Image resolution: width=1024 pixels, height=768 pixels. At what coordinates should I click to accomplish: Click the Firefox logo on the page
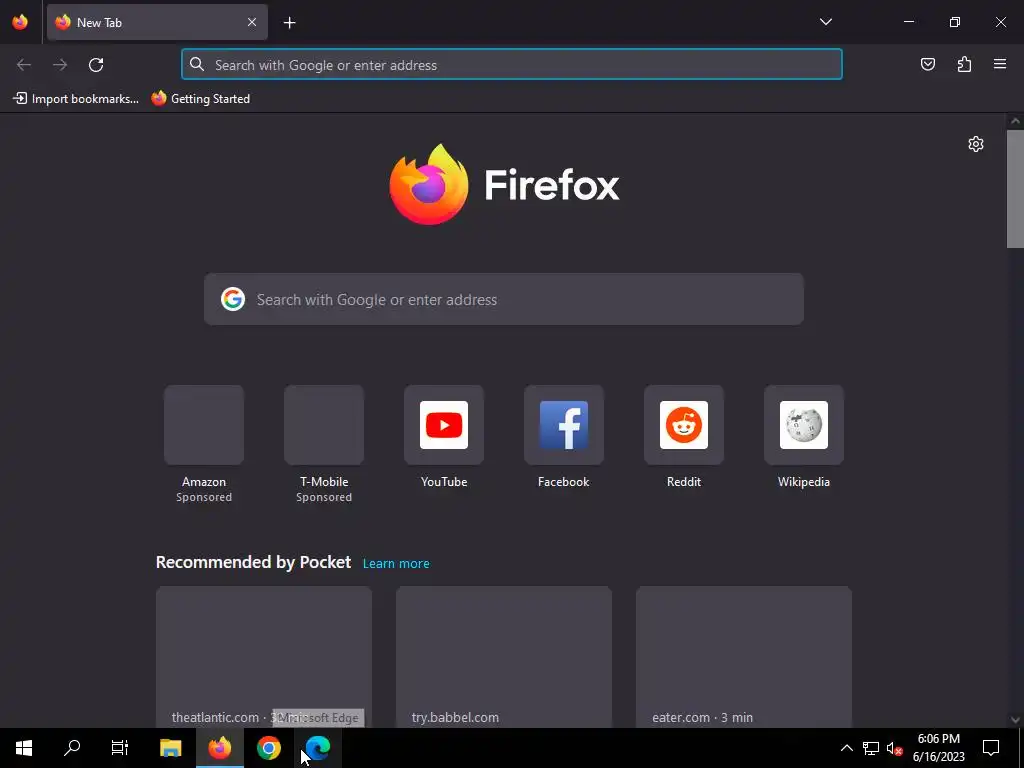pos(504,184)
